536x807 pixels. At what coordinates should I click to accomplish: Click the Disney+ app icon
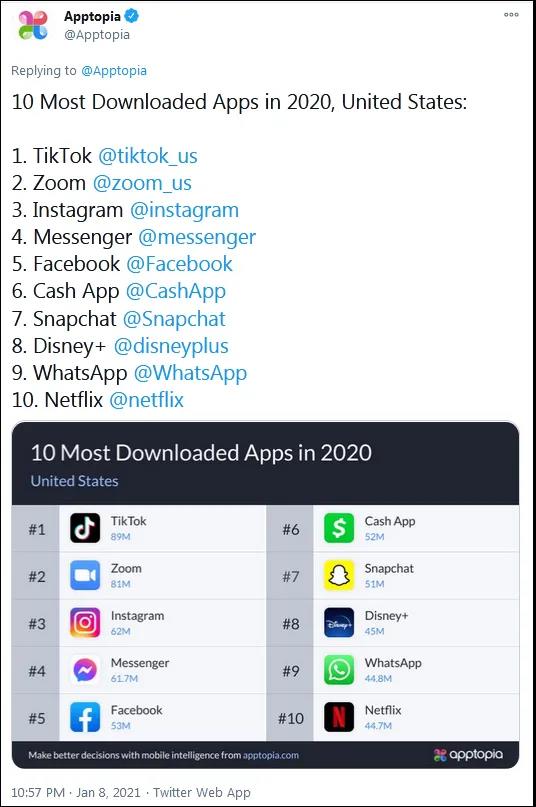[x=339, y=623]
